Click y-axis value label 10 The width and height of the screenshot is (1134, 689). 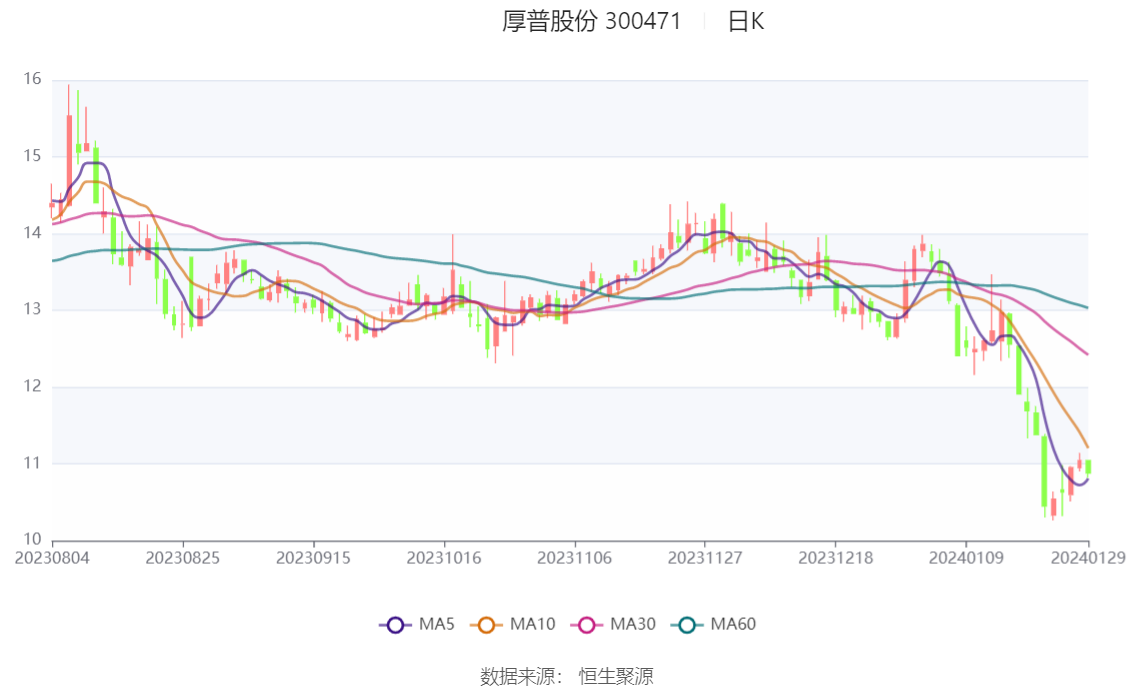pyautogui.click(x=32, y=539)
